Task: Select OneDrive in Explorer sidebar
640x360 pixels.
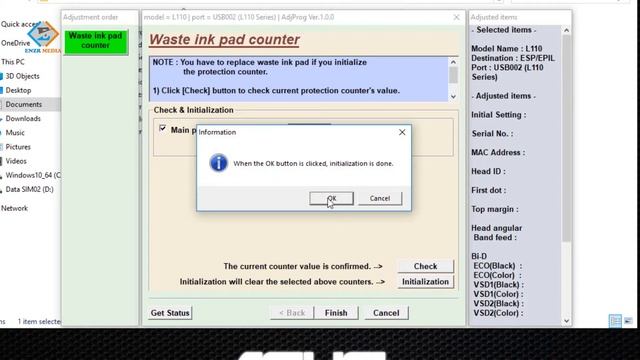Action: [x=16, y=43]
